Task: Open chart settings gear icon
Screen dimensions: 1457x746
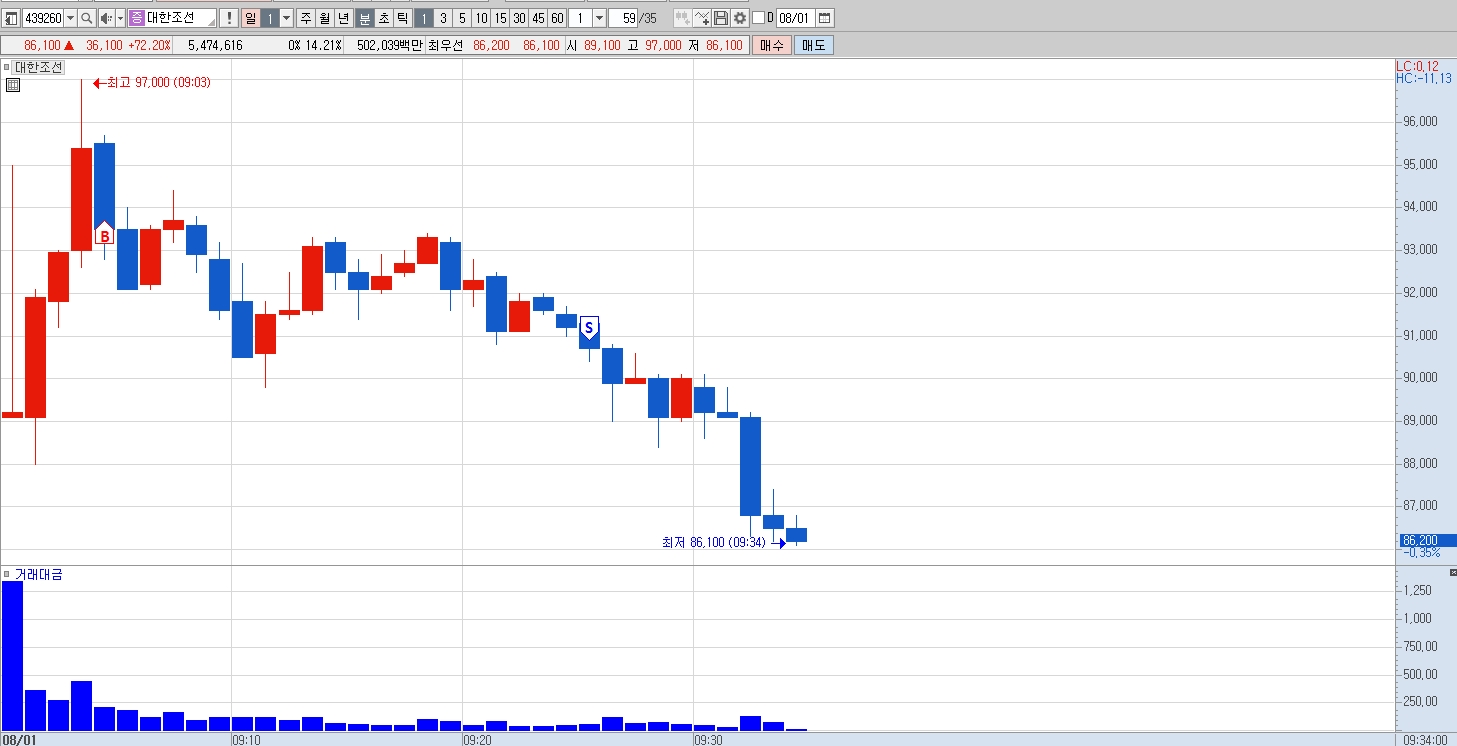Action: [x=739, y=18]
